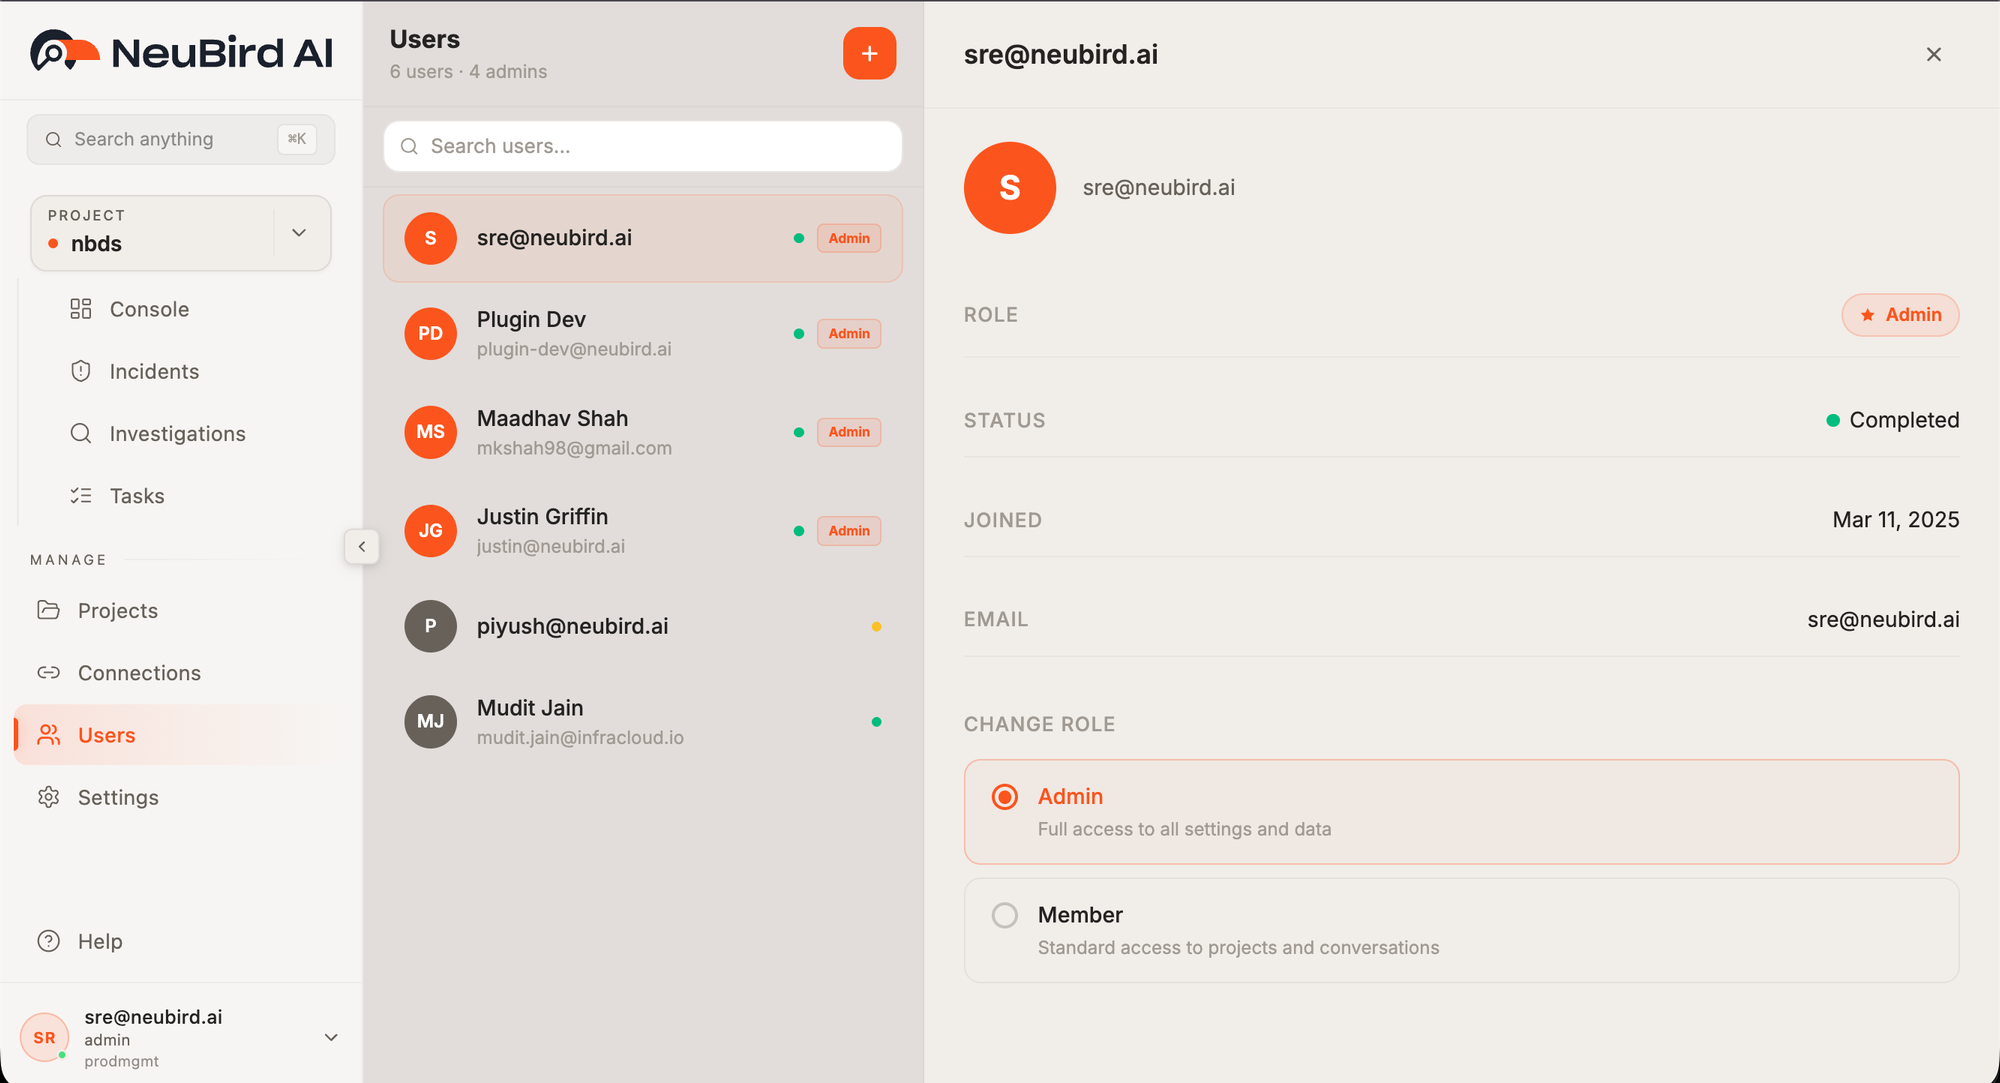The width and height of the screenshot is (2000, 1083).
Task: Select Users in the Manage menu
Action: [106, 734]
